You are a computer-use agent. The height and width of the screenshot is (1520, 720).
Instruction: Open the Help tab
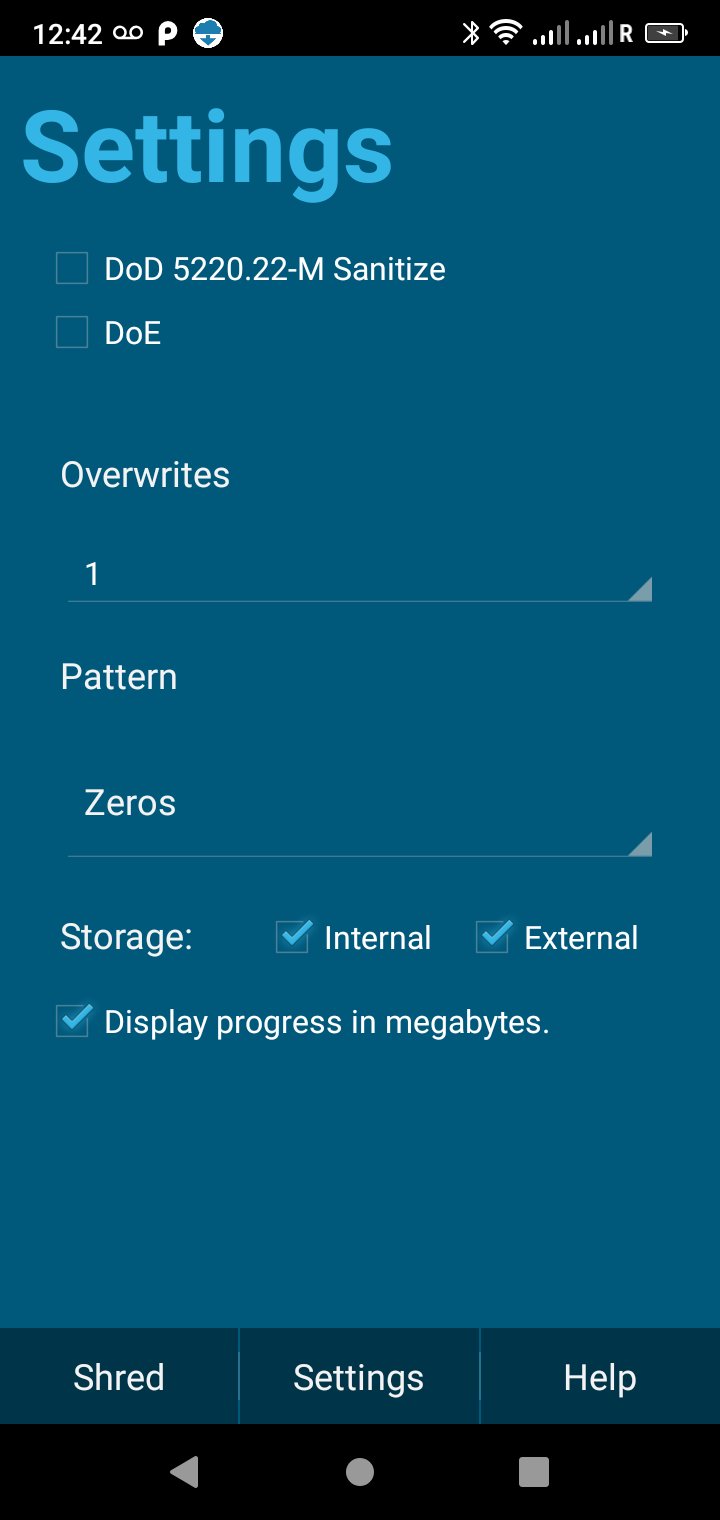(x=599, y=1377)
